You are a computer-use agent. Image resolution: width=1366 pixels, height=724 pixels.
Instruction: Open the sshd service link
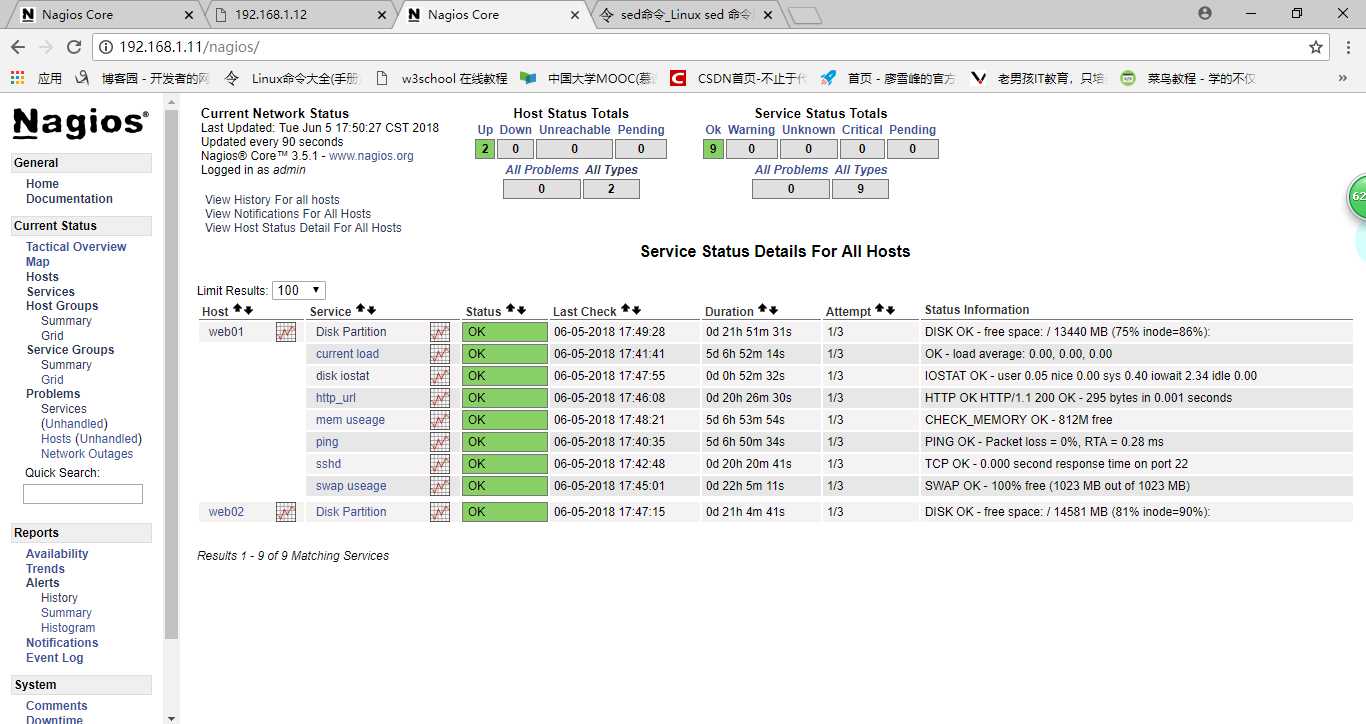click(x=328, y=464)
